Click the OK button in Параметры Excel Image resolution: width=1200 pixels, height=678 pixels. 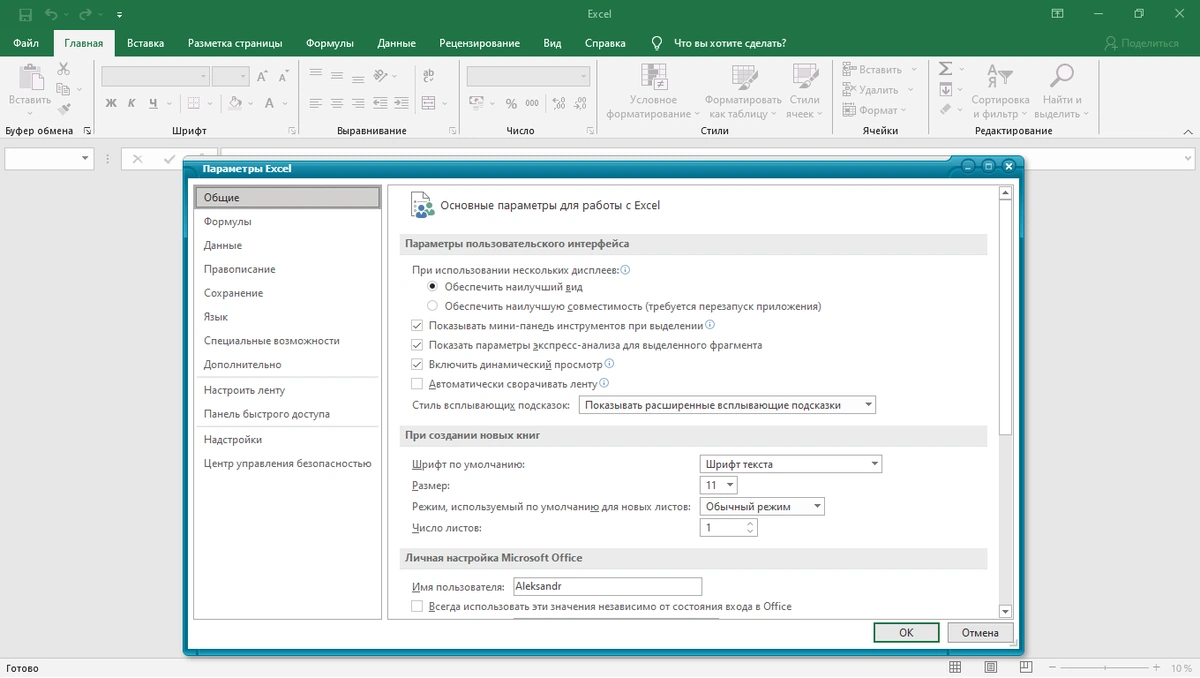point(906,632)
